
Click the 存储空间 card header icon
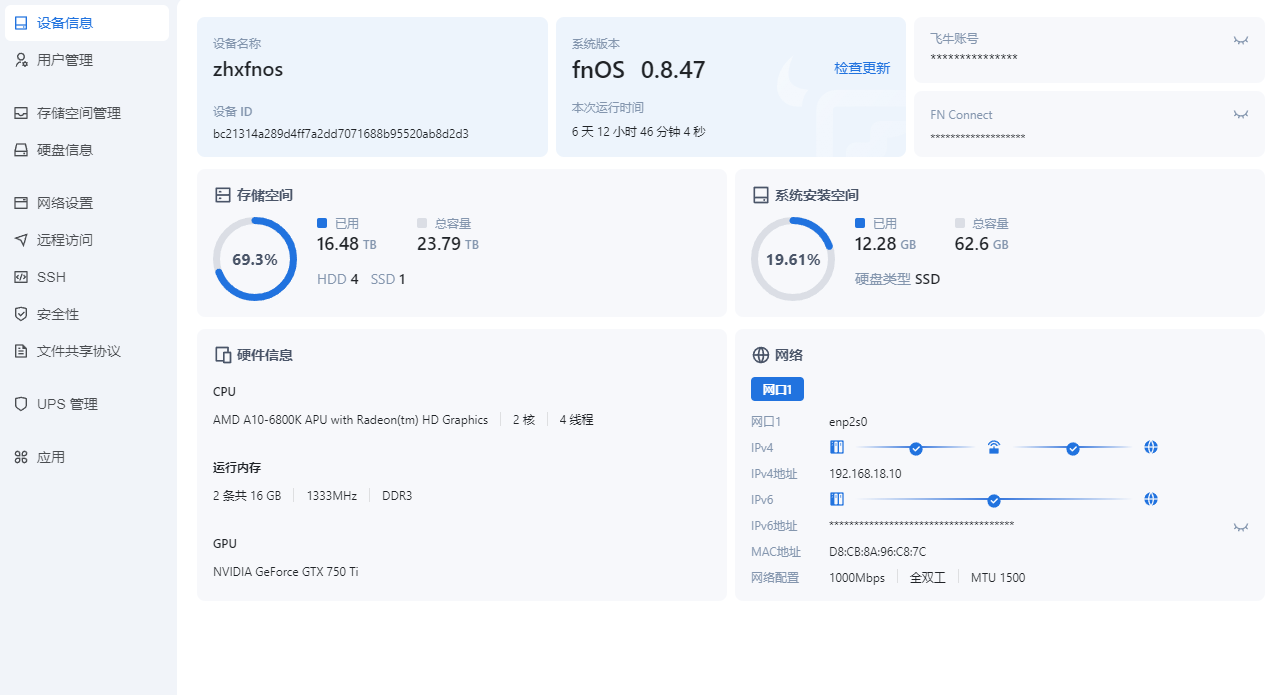[223, 195]
